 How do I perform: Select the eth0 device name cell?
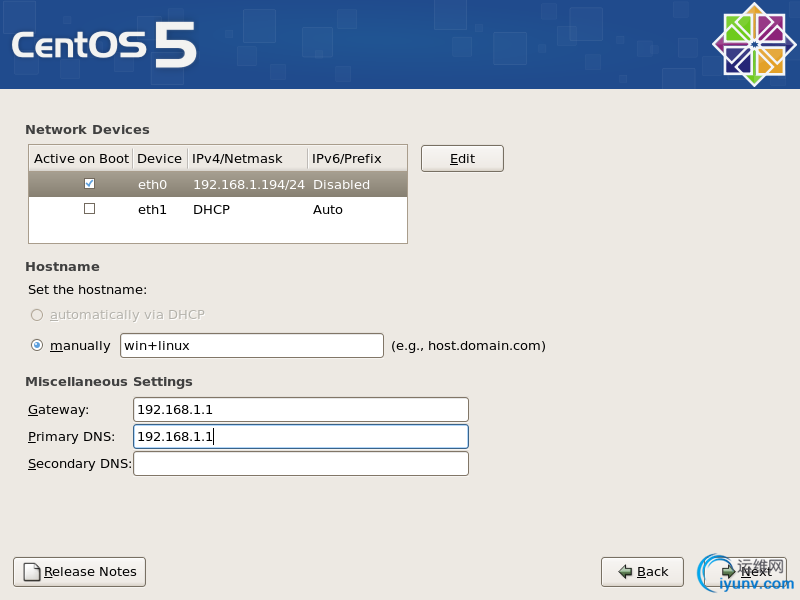coord(153,185)
